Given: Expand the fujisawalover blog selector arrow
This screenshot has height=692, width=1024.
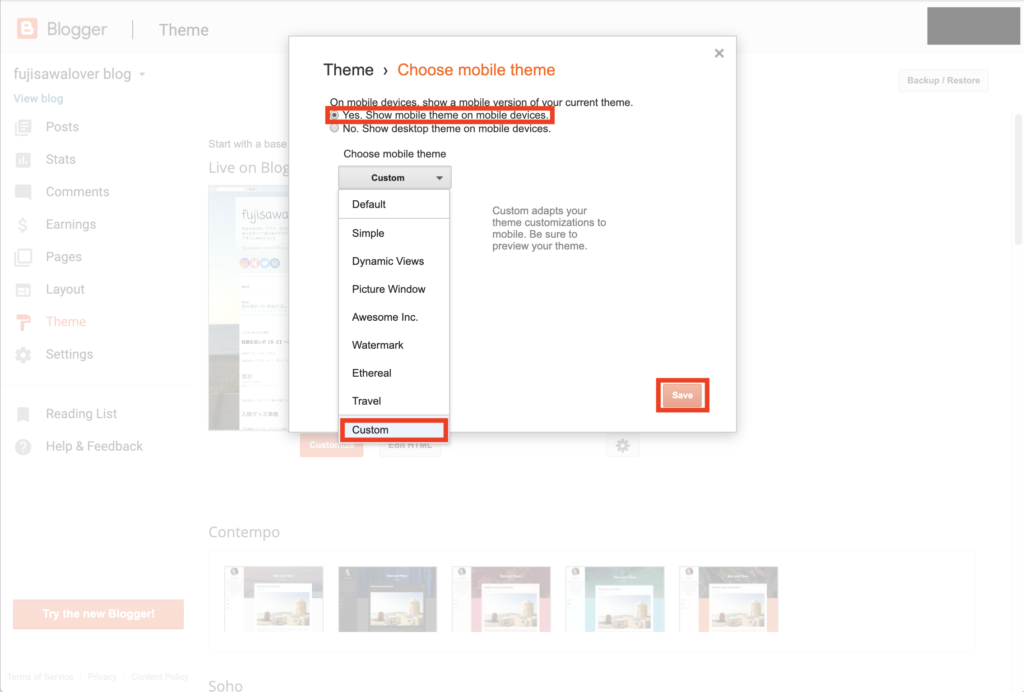Looking at the screenshot, I should pyautogui.click(x=142, y=74).
